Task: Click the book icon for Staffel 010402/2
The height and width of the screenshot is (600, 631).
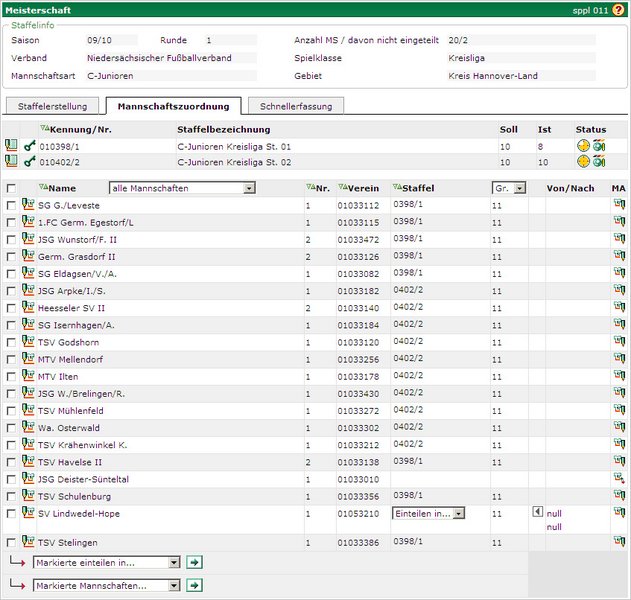Action: [11, 161]
